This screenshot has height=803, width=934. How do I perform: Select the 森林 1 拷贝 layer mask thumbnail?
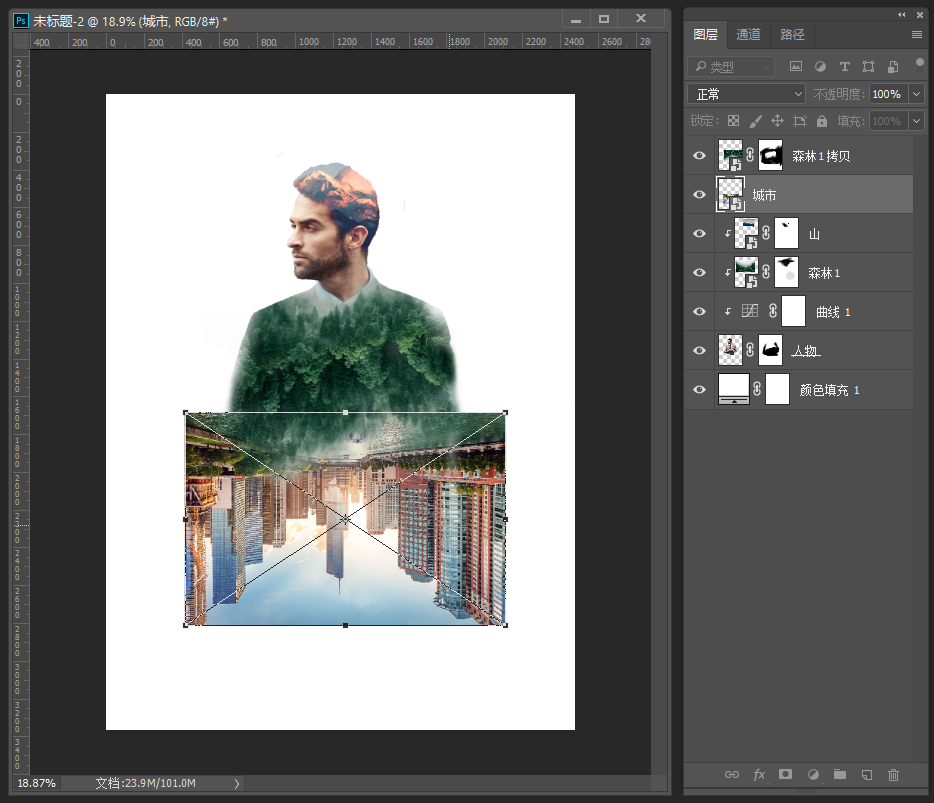pos(770,155)
